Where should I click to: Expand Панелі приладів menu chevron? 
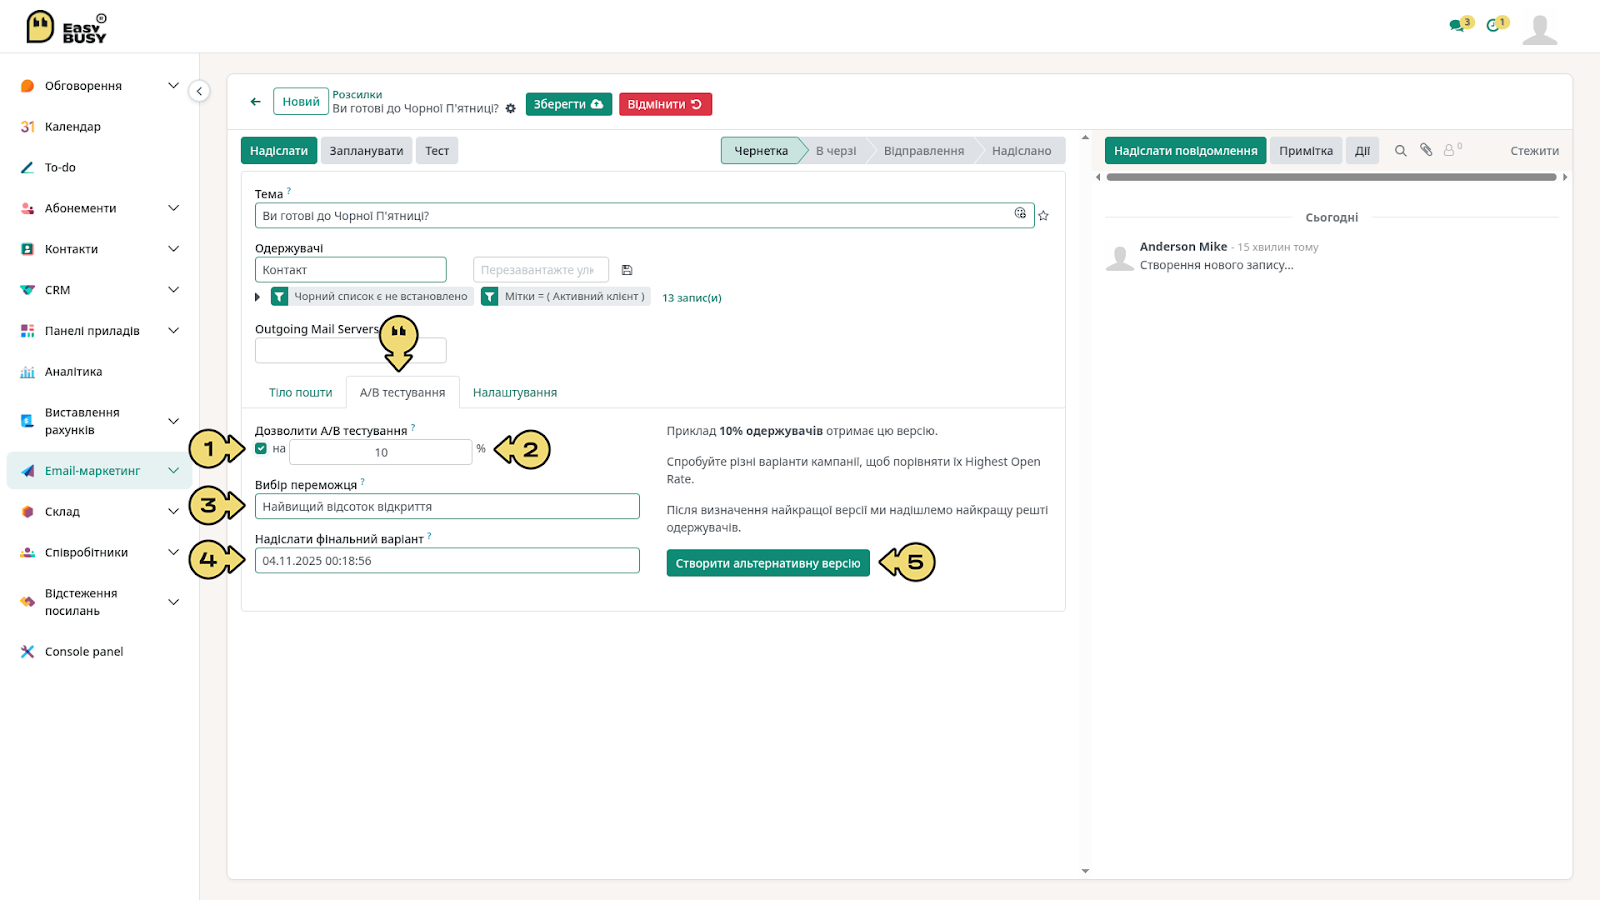(x=173, y=331)
